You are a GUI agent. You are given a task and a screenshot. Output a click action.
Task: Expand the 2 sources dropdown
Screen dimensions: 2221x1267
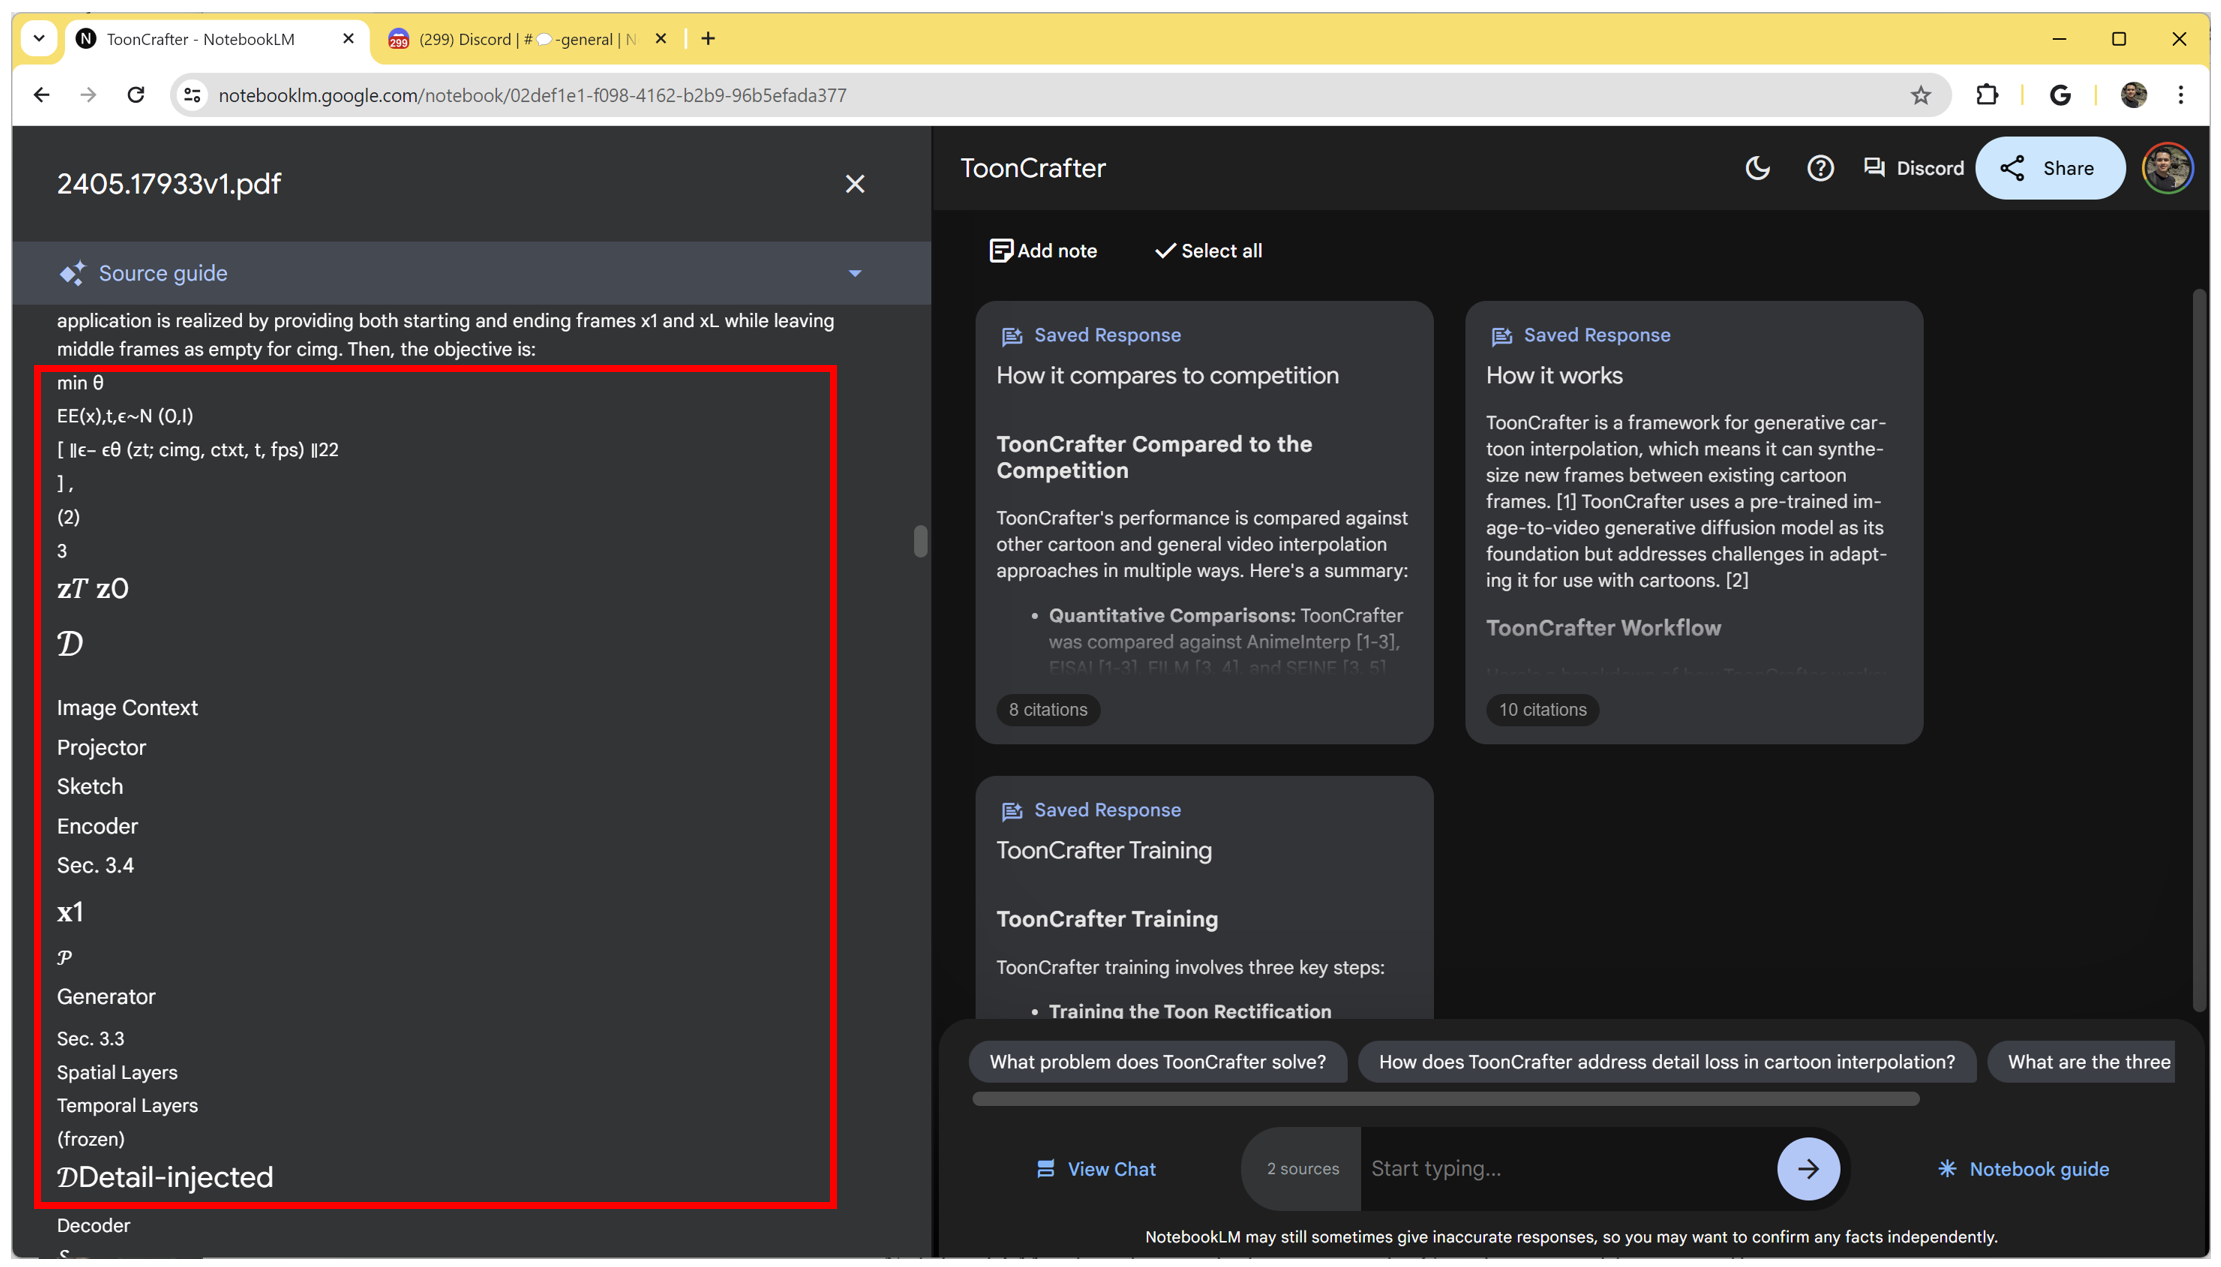point(1300,1168)
